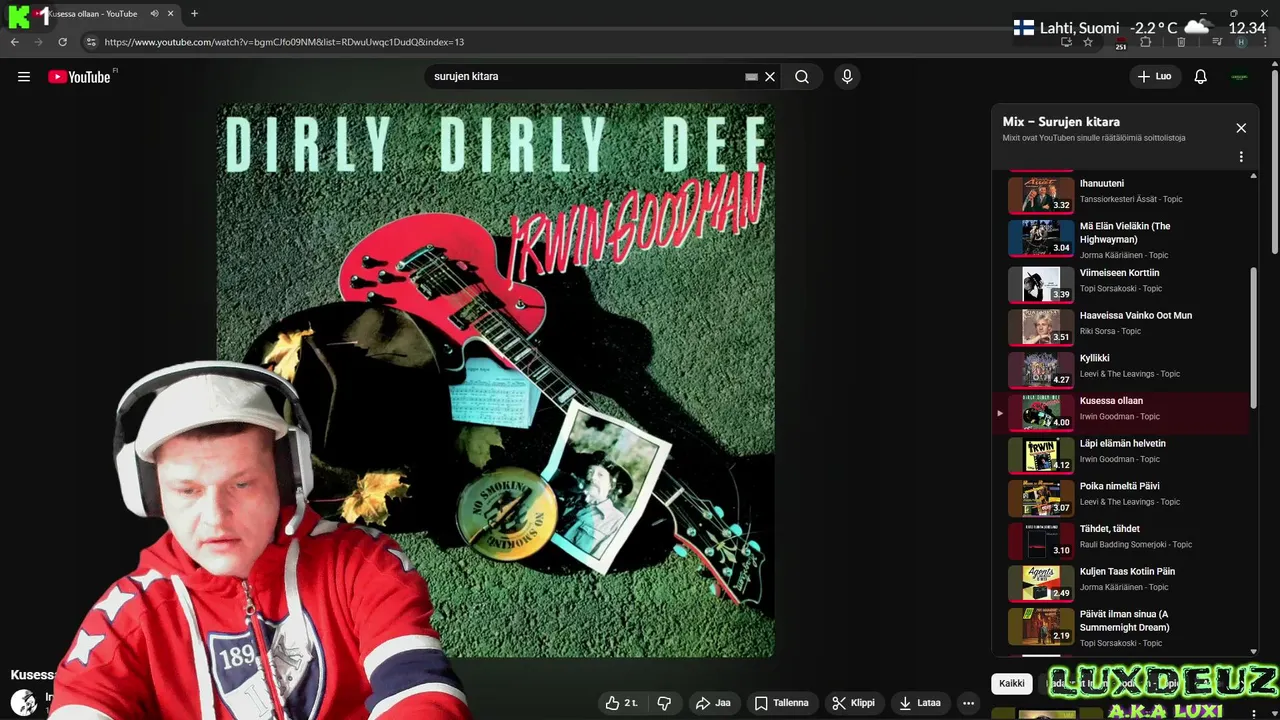Click the mix playlist scrollbar

[1254, 337]
